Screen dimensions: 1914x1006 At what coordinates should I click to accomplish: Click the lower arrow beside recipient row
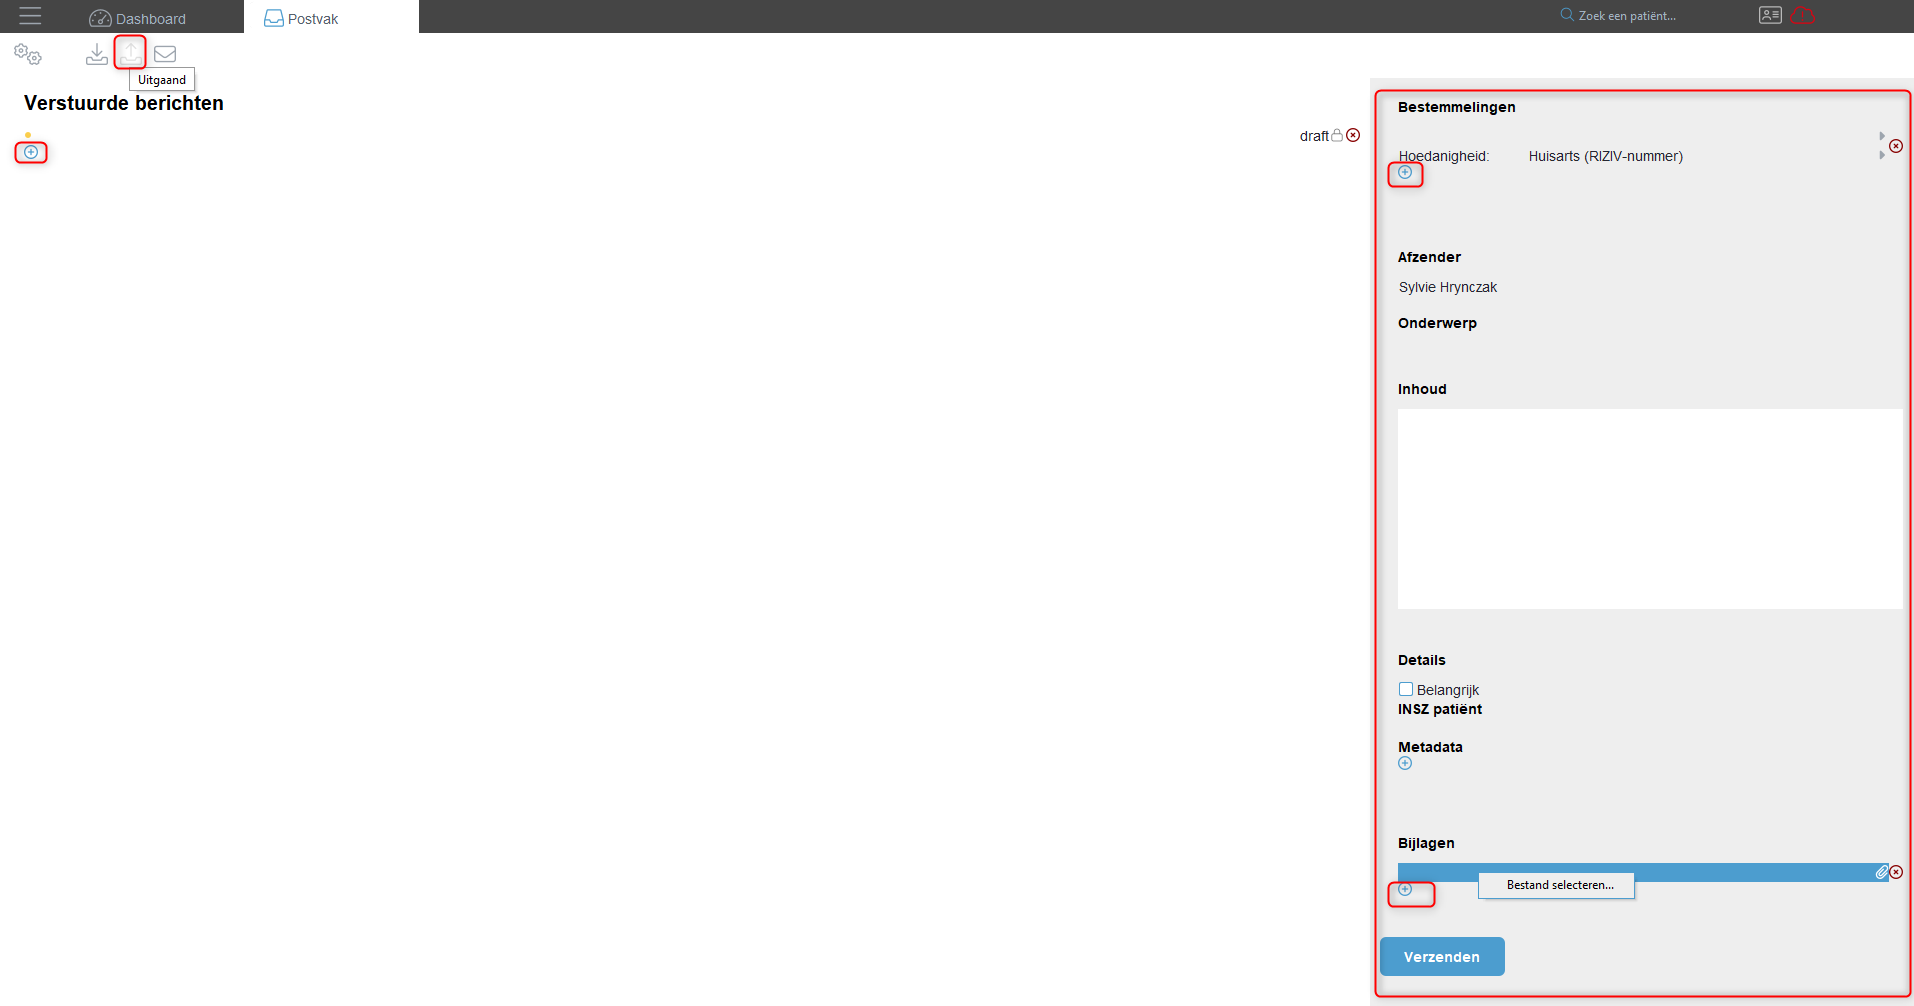pyautogui.click(x=1882, y=155)
